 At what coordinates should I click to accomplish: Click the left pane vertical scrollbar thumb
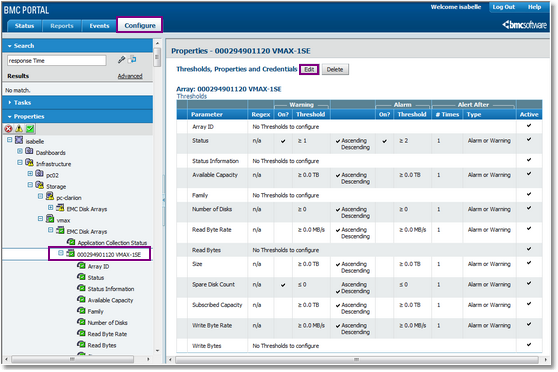pyautogui.click(x=157, y=57)
